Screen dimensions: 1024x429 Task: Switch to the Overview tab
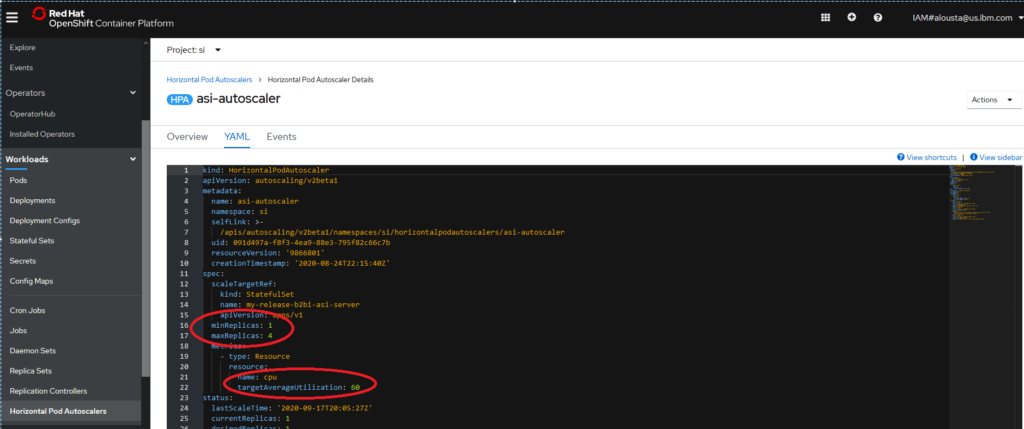[x=187, y=136]
